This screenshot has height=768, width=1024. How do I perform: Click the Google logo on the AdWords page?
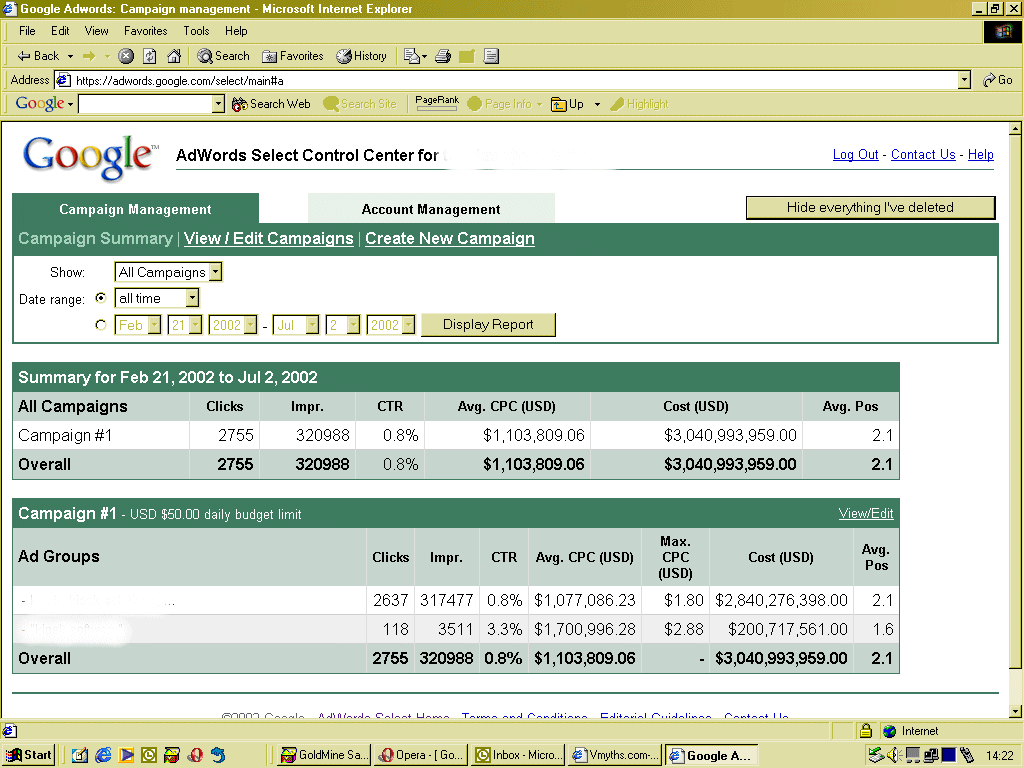89,157
